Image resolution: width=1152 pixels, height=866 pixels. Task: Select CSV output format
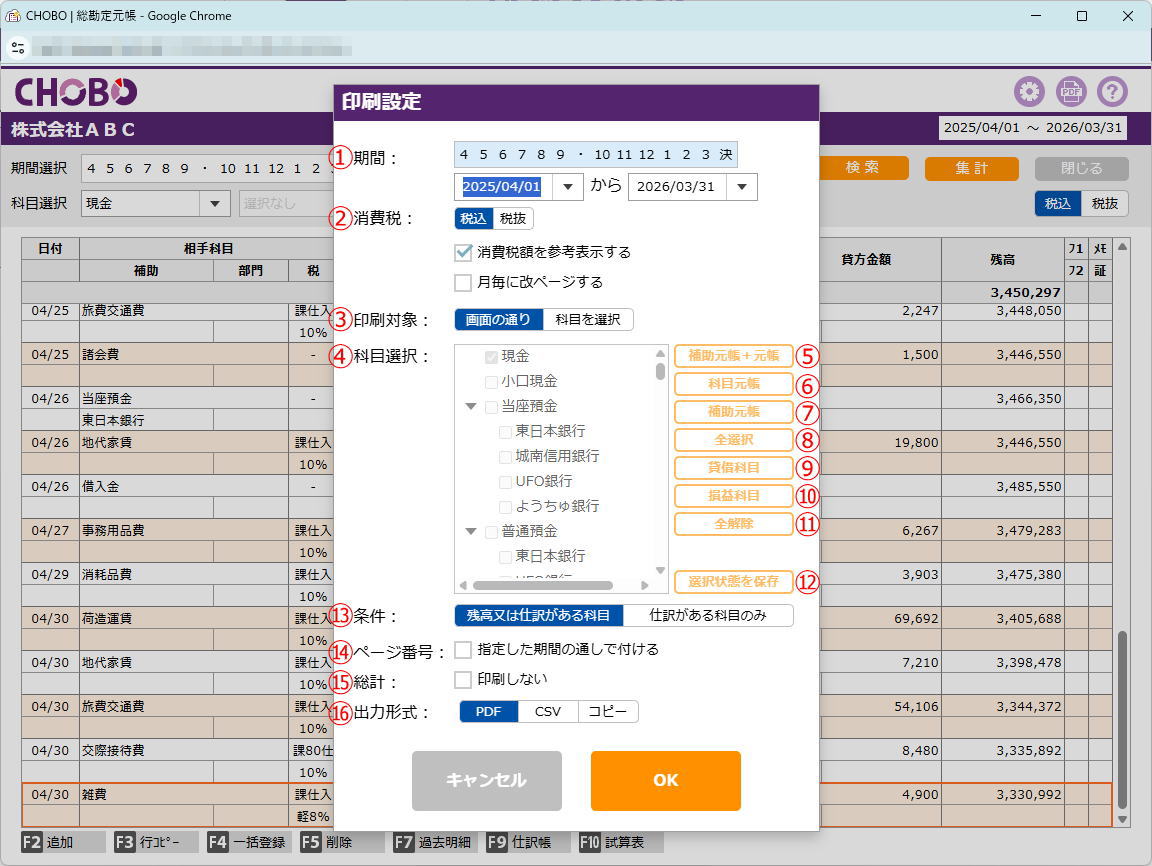point(548,712)
